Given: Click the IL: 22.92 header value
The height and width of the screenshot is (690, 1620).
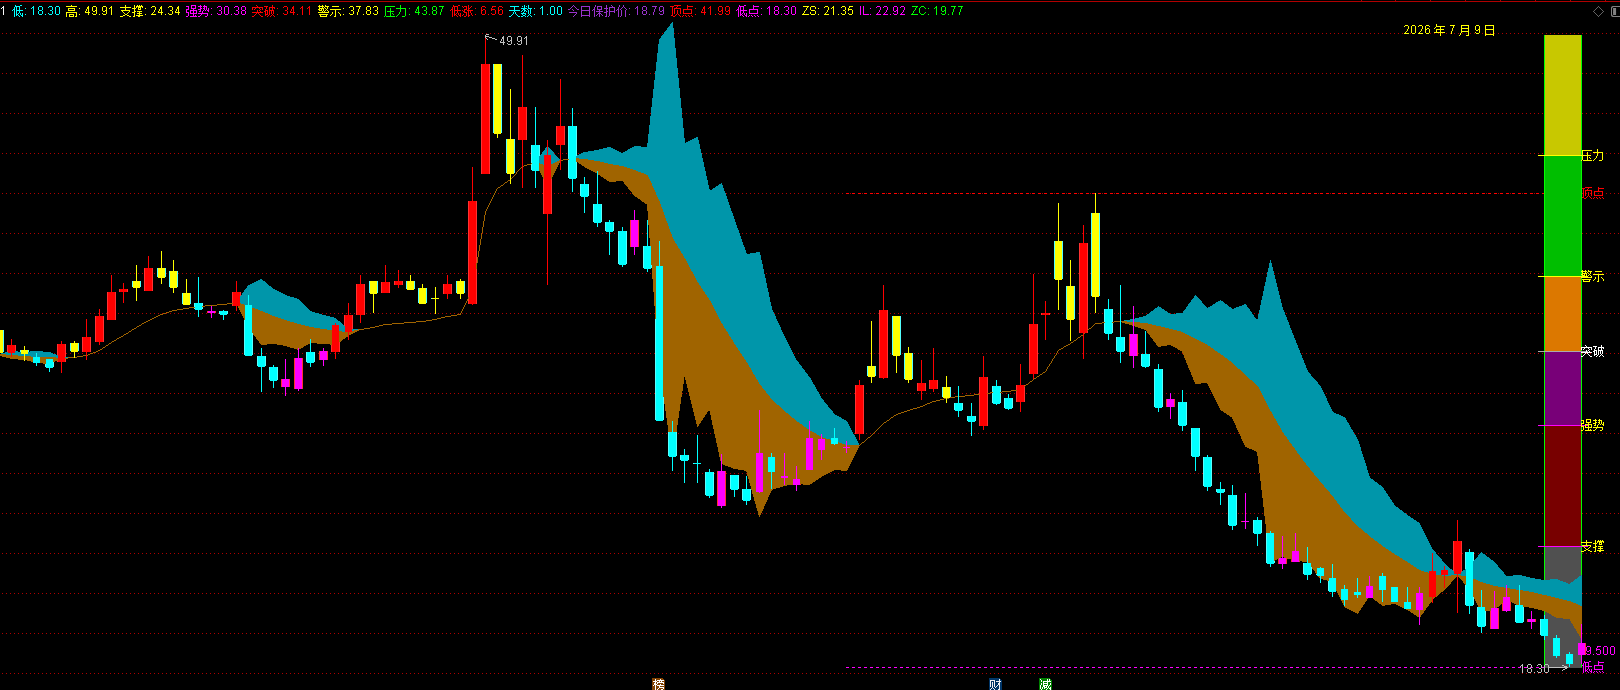Looking at the screenshot, I should [883, 11].
